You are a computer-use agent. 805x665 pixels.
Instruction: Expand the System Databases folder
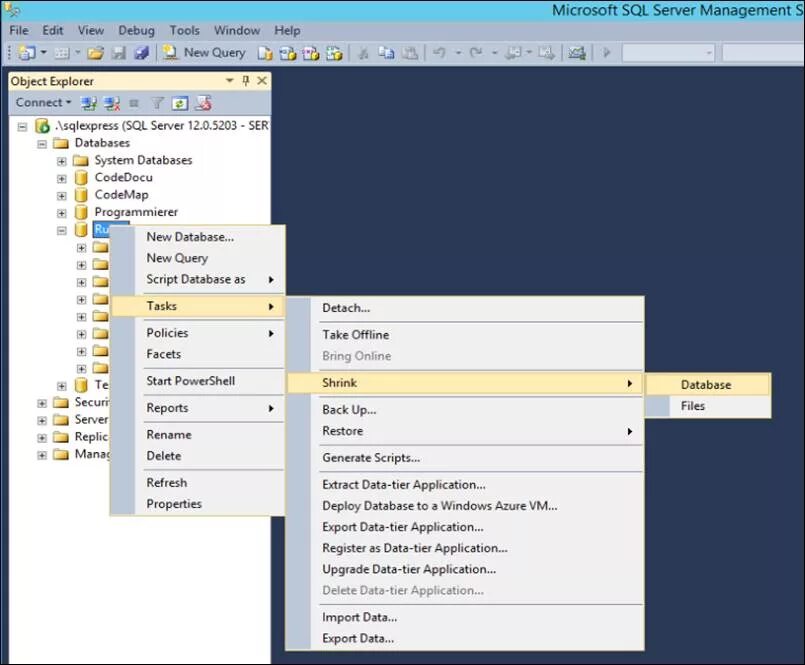click(x=62, y=161)
